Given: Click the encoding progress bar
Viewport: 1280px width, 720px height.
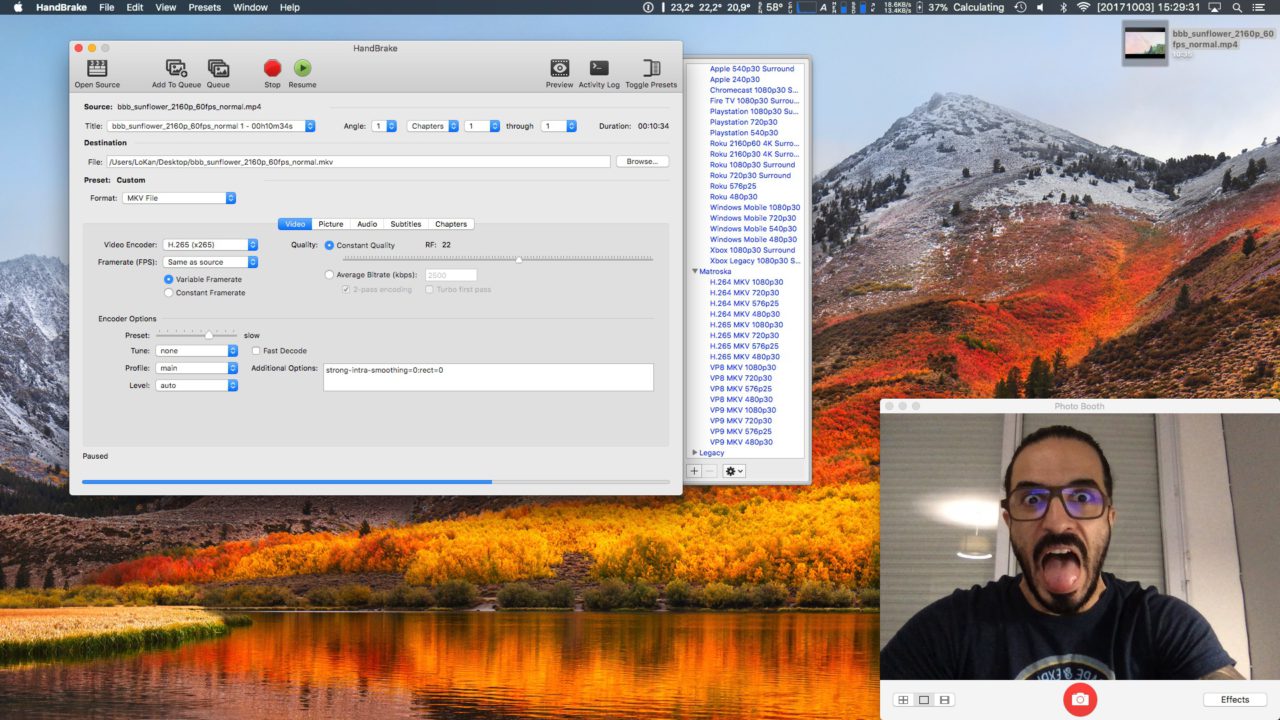Looking at the screenshot, I should [x=376, y=482].
